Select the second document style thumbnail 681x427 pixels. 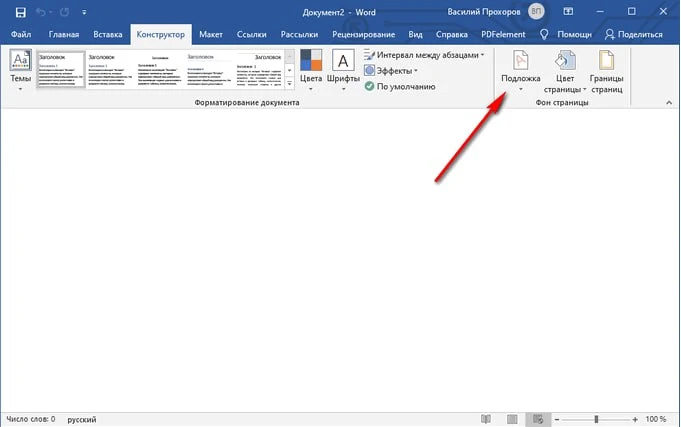coord(110,70)
